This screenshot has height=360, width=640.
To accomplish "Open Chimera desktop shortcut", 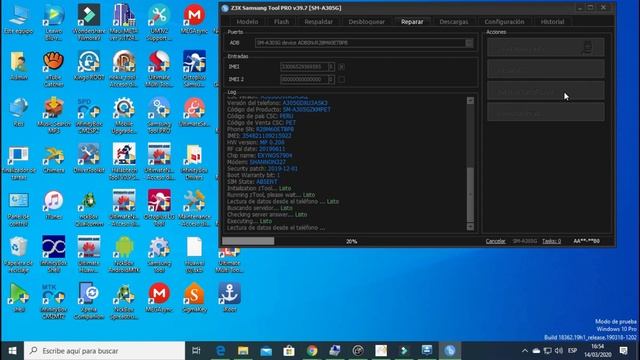I will tap(53, 158).
